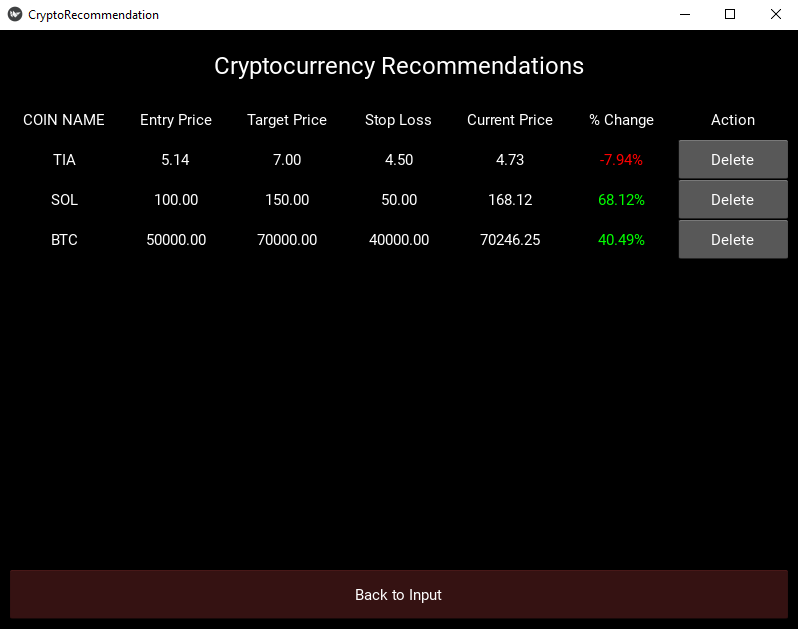Viewport: 798px width, 629px height.
Task: Select the Current Price column header
Action: pos(510,120)
